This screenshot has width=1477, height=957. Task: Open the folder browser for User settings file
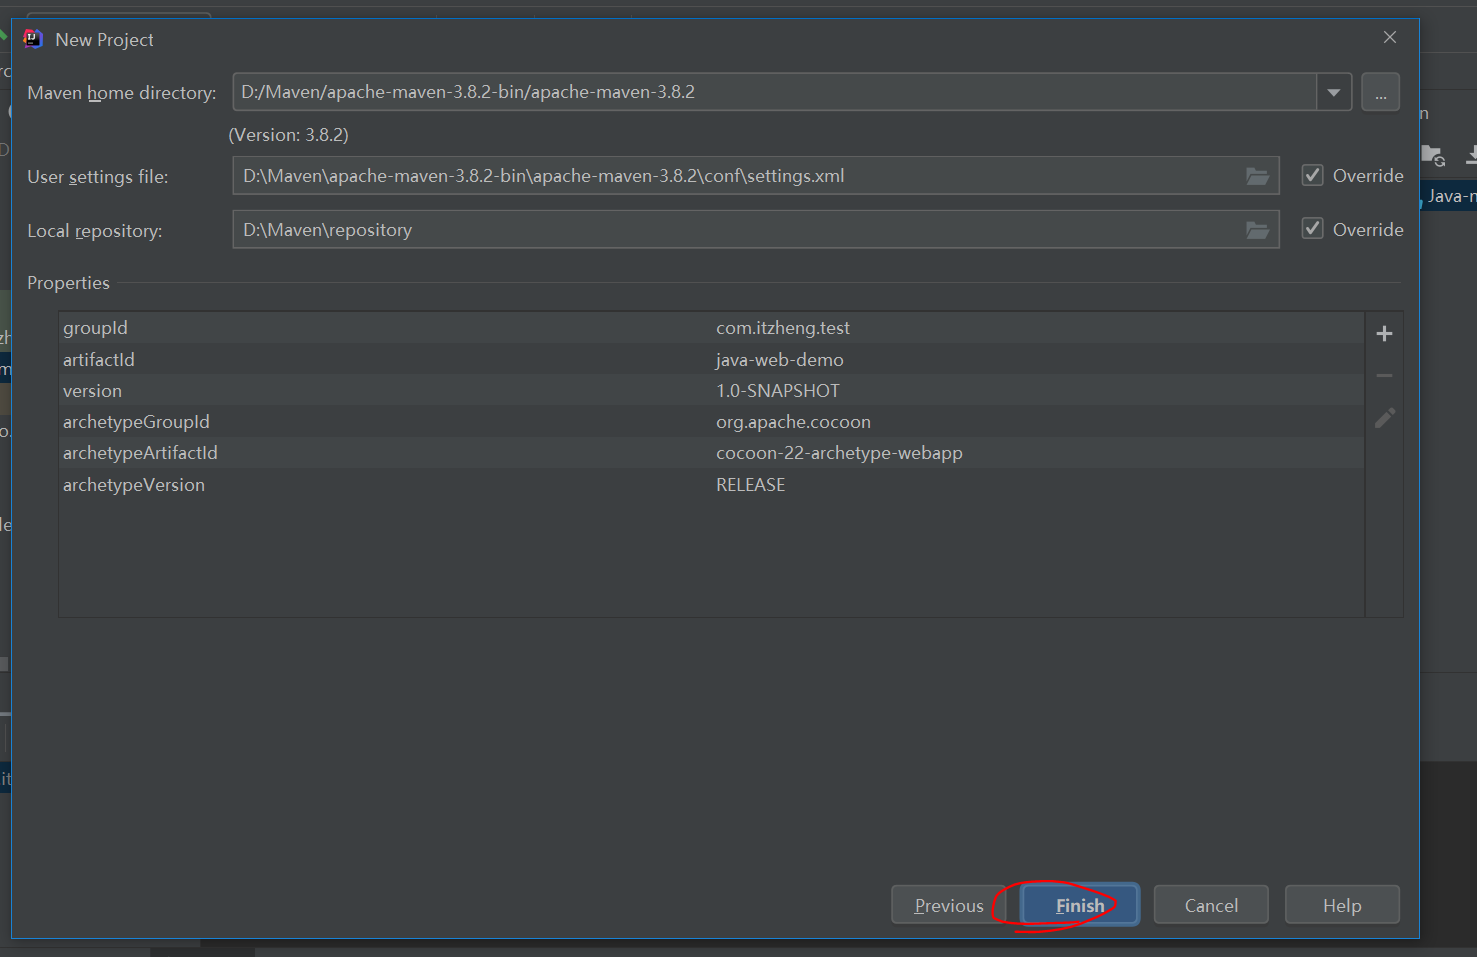click(1257, 175)
